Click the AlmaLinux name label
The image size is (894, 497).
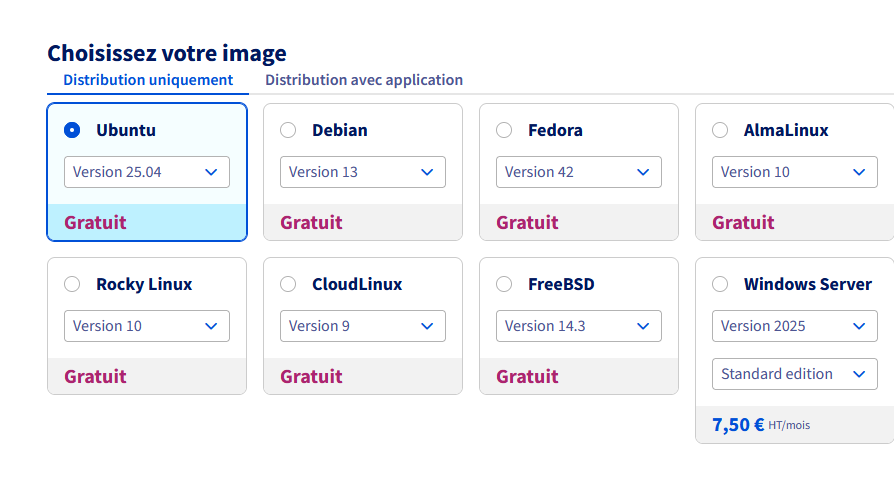click(x=786, y=130)
